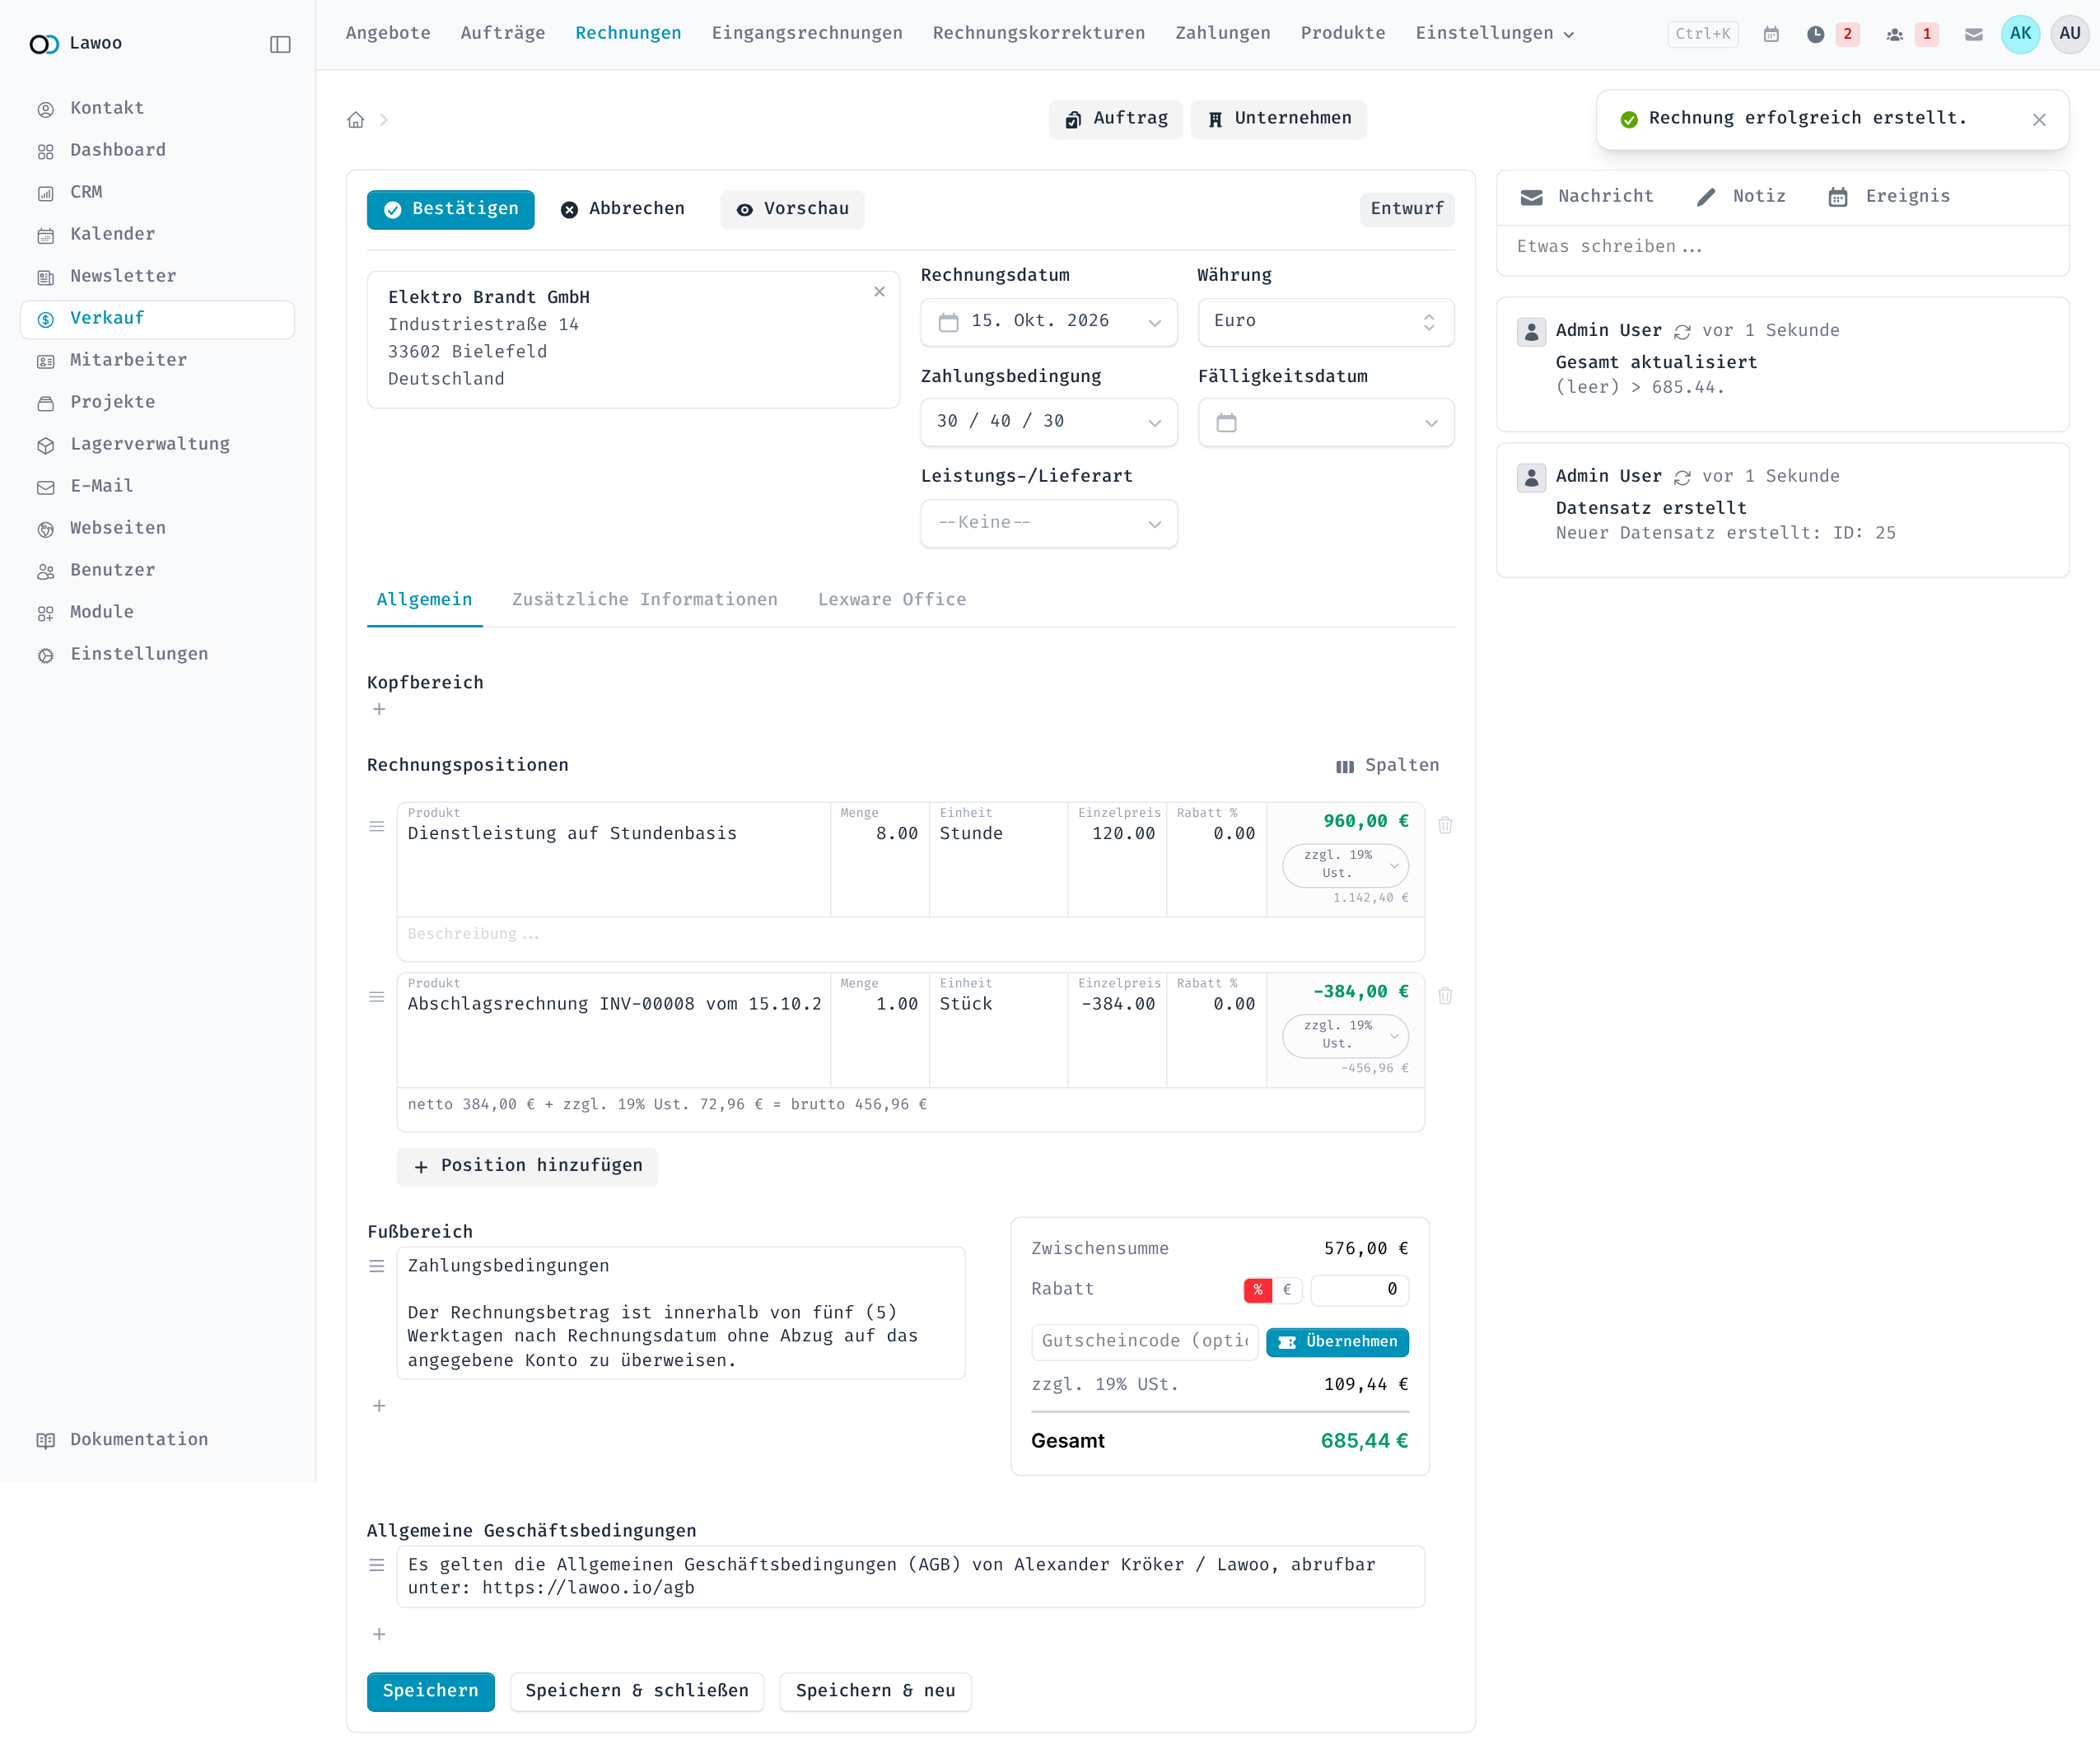The height and width of the screenshot is (1763, 2100).
Task: Switch discount to percent mode
Action: click(x=1258, y=1290)
